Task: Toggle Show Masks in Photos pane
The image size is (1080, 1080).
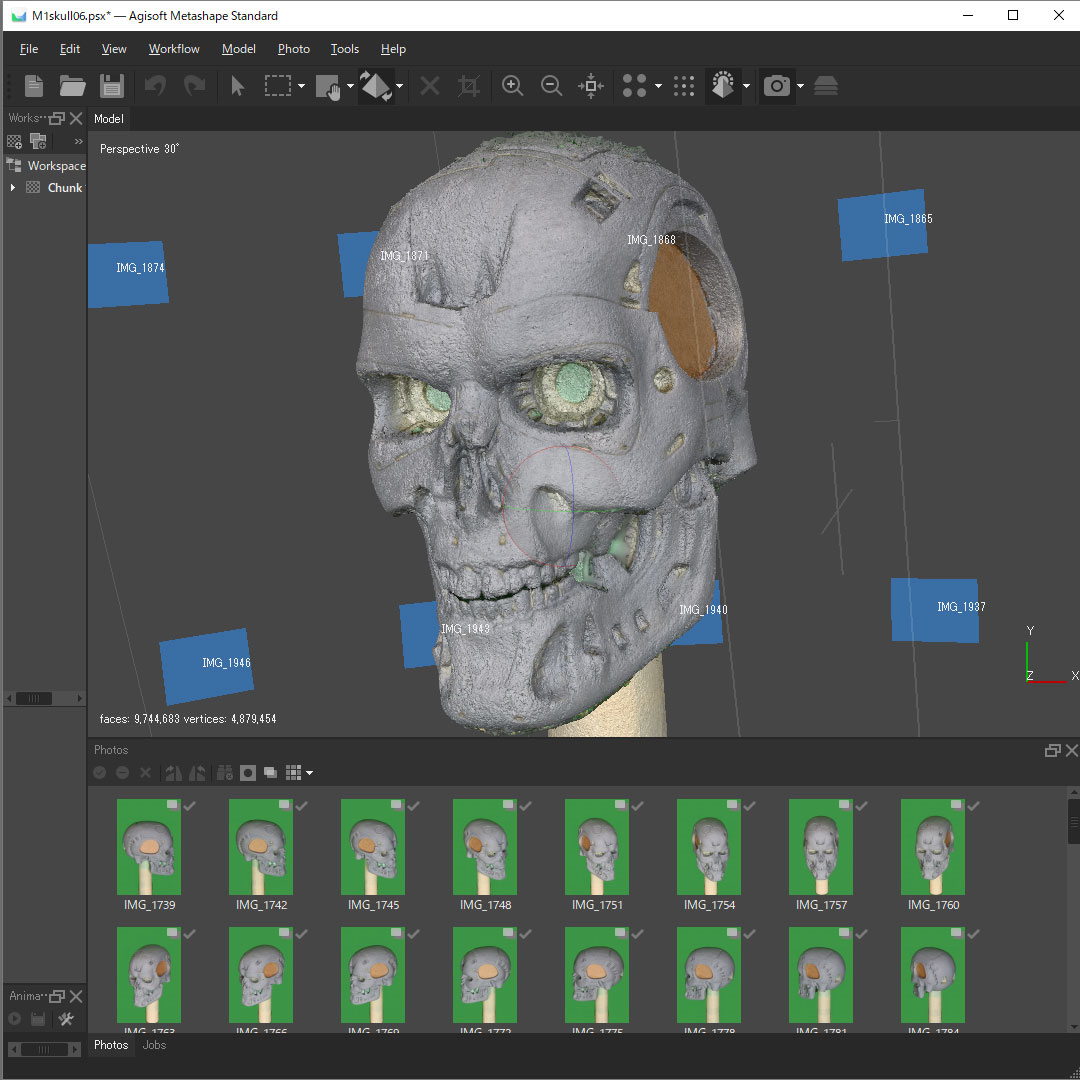Action: pos(248,773)
